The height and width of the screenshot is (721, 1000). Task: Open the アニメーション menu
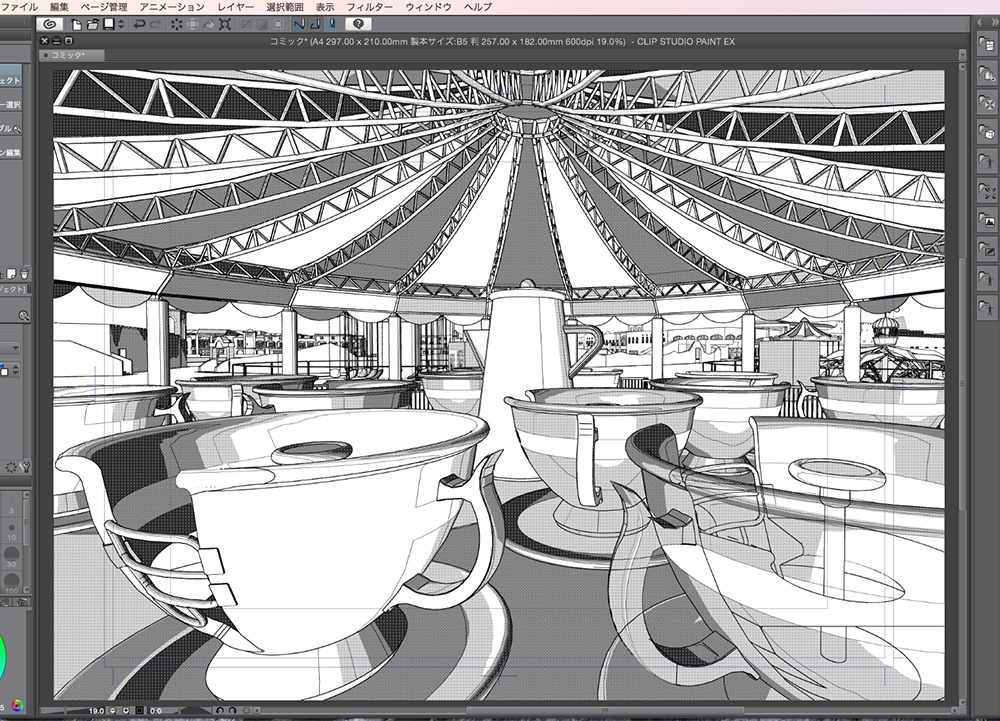pos(172,7)
